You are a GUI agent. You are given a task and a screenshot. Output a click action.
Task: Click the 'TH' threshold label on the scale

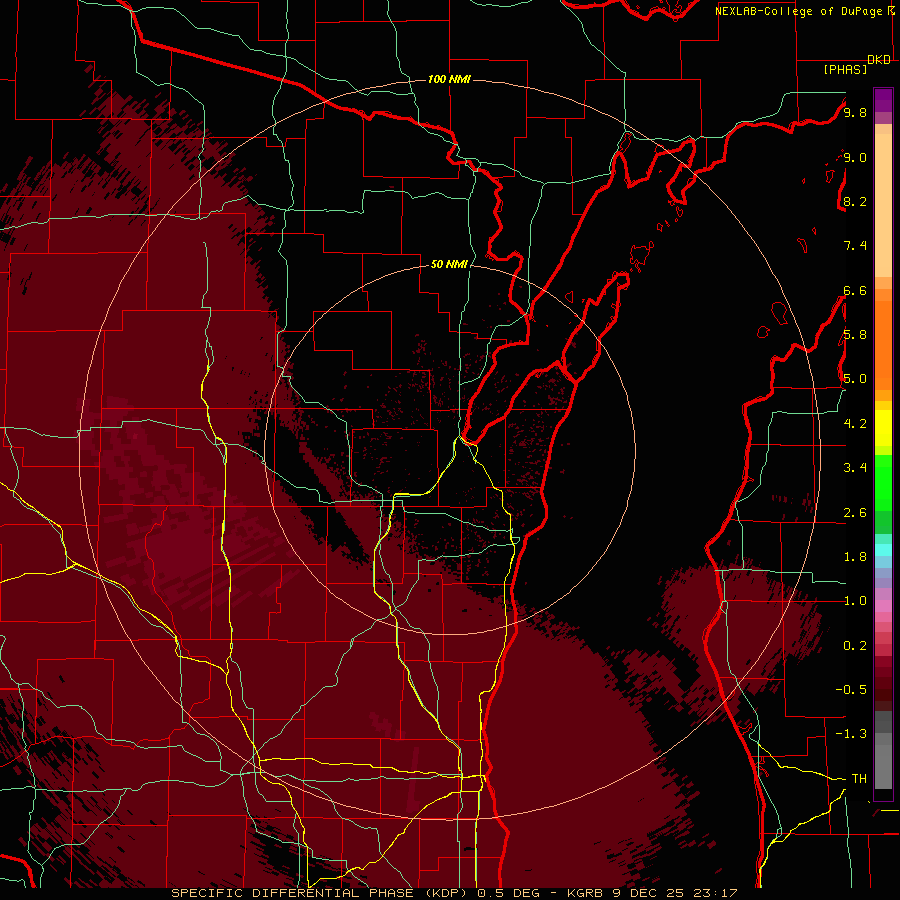(x=859, y=779)
